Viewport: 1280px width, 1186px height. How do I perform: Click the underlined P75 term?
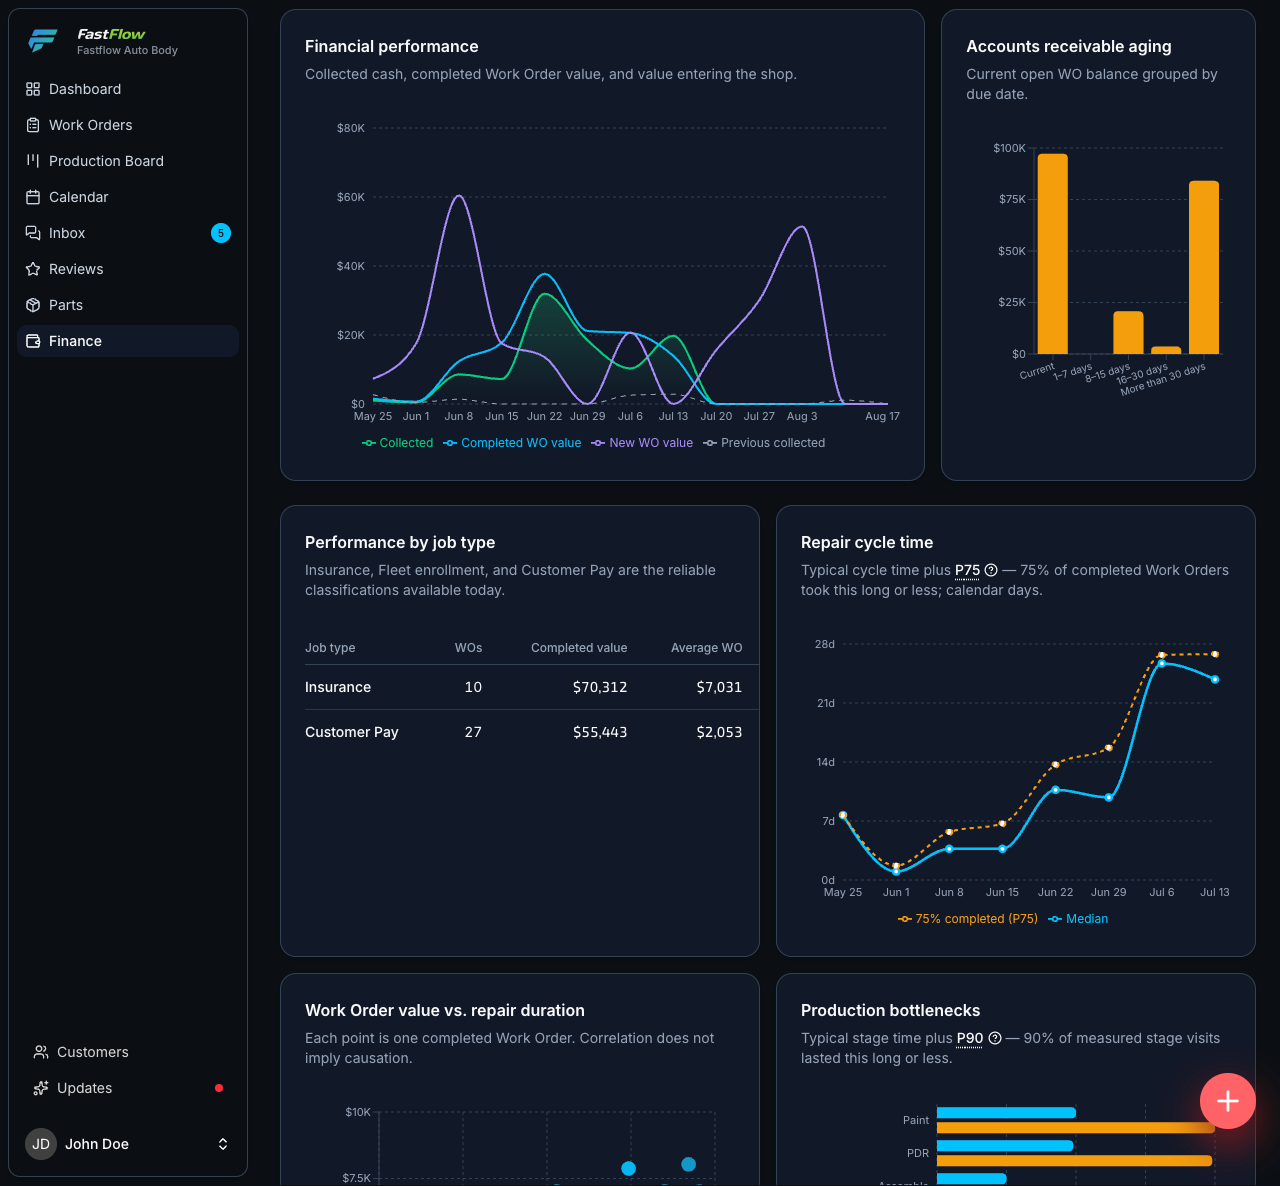(x=968, y=570)
